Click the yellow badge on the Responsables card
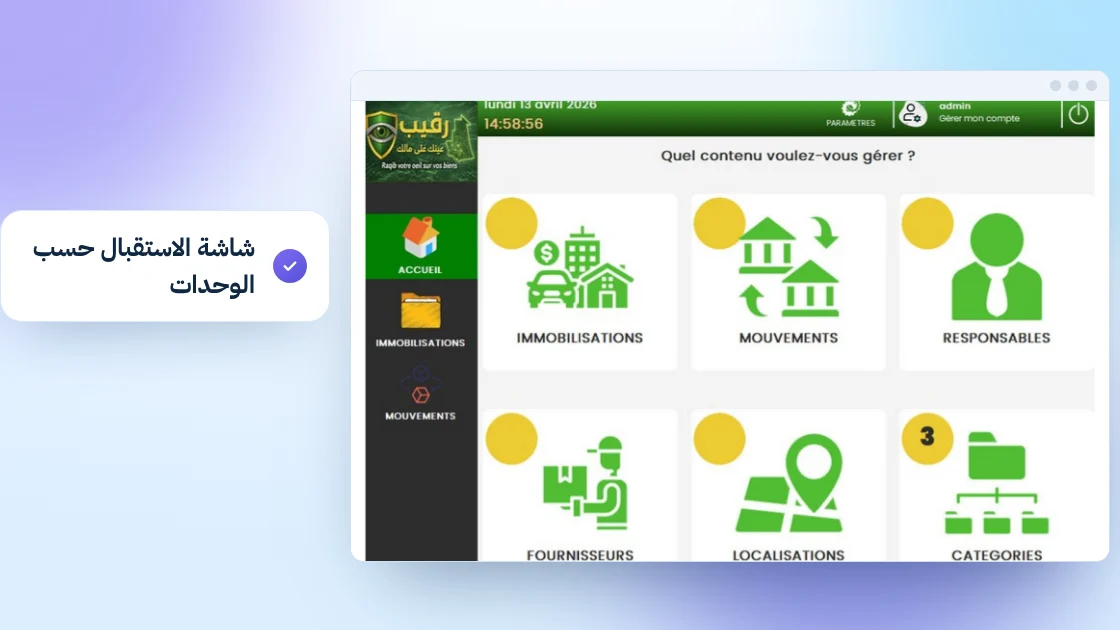The image size is (1120, 630). (x=927, y=224)
